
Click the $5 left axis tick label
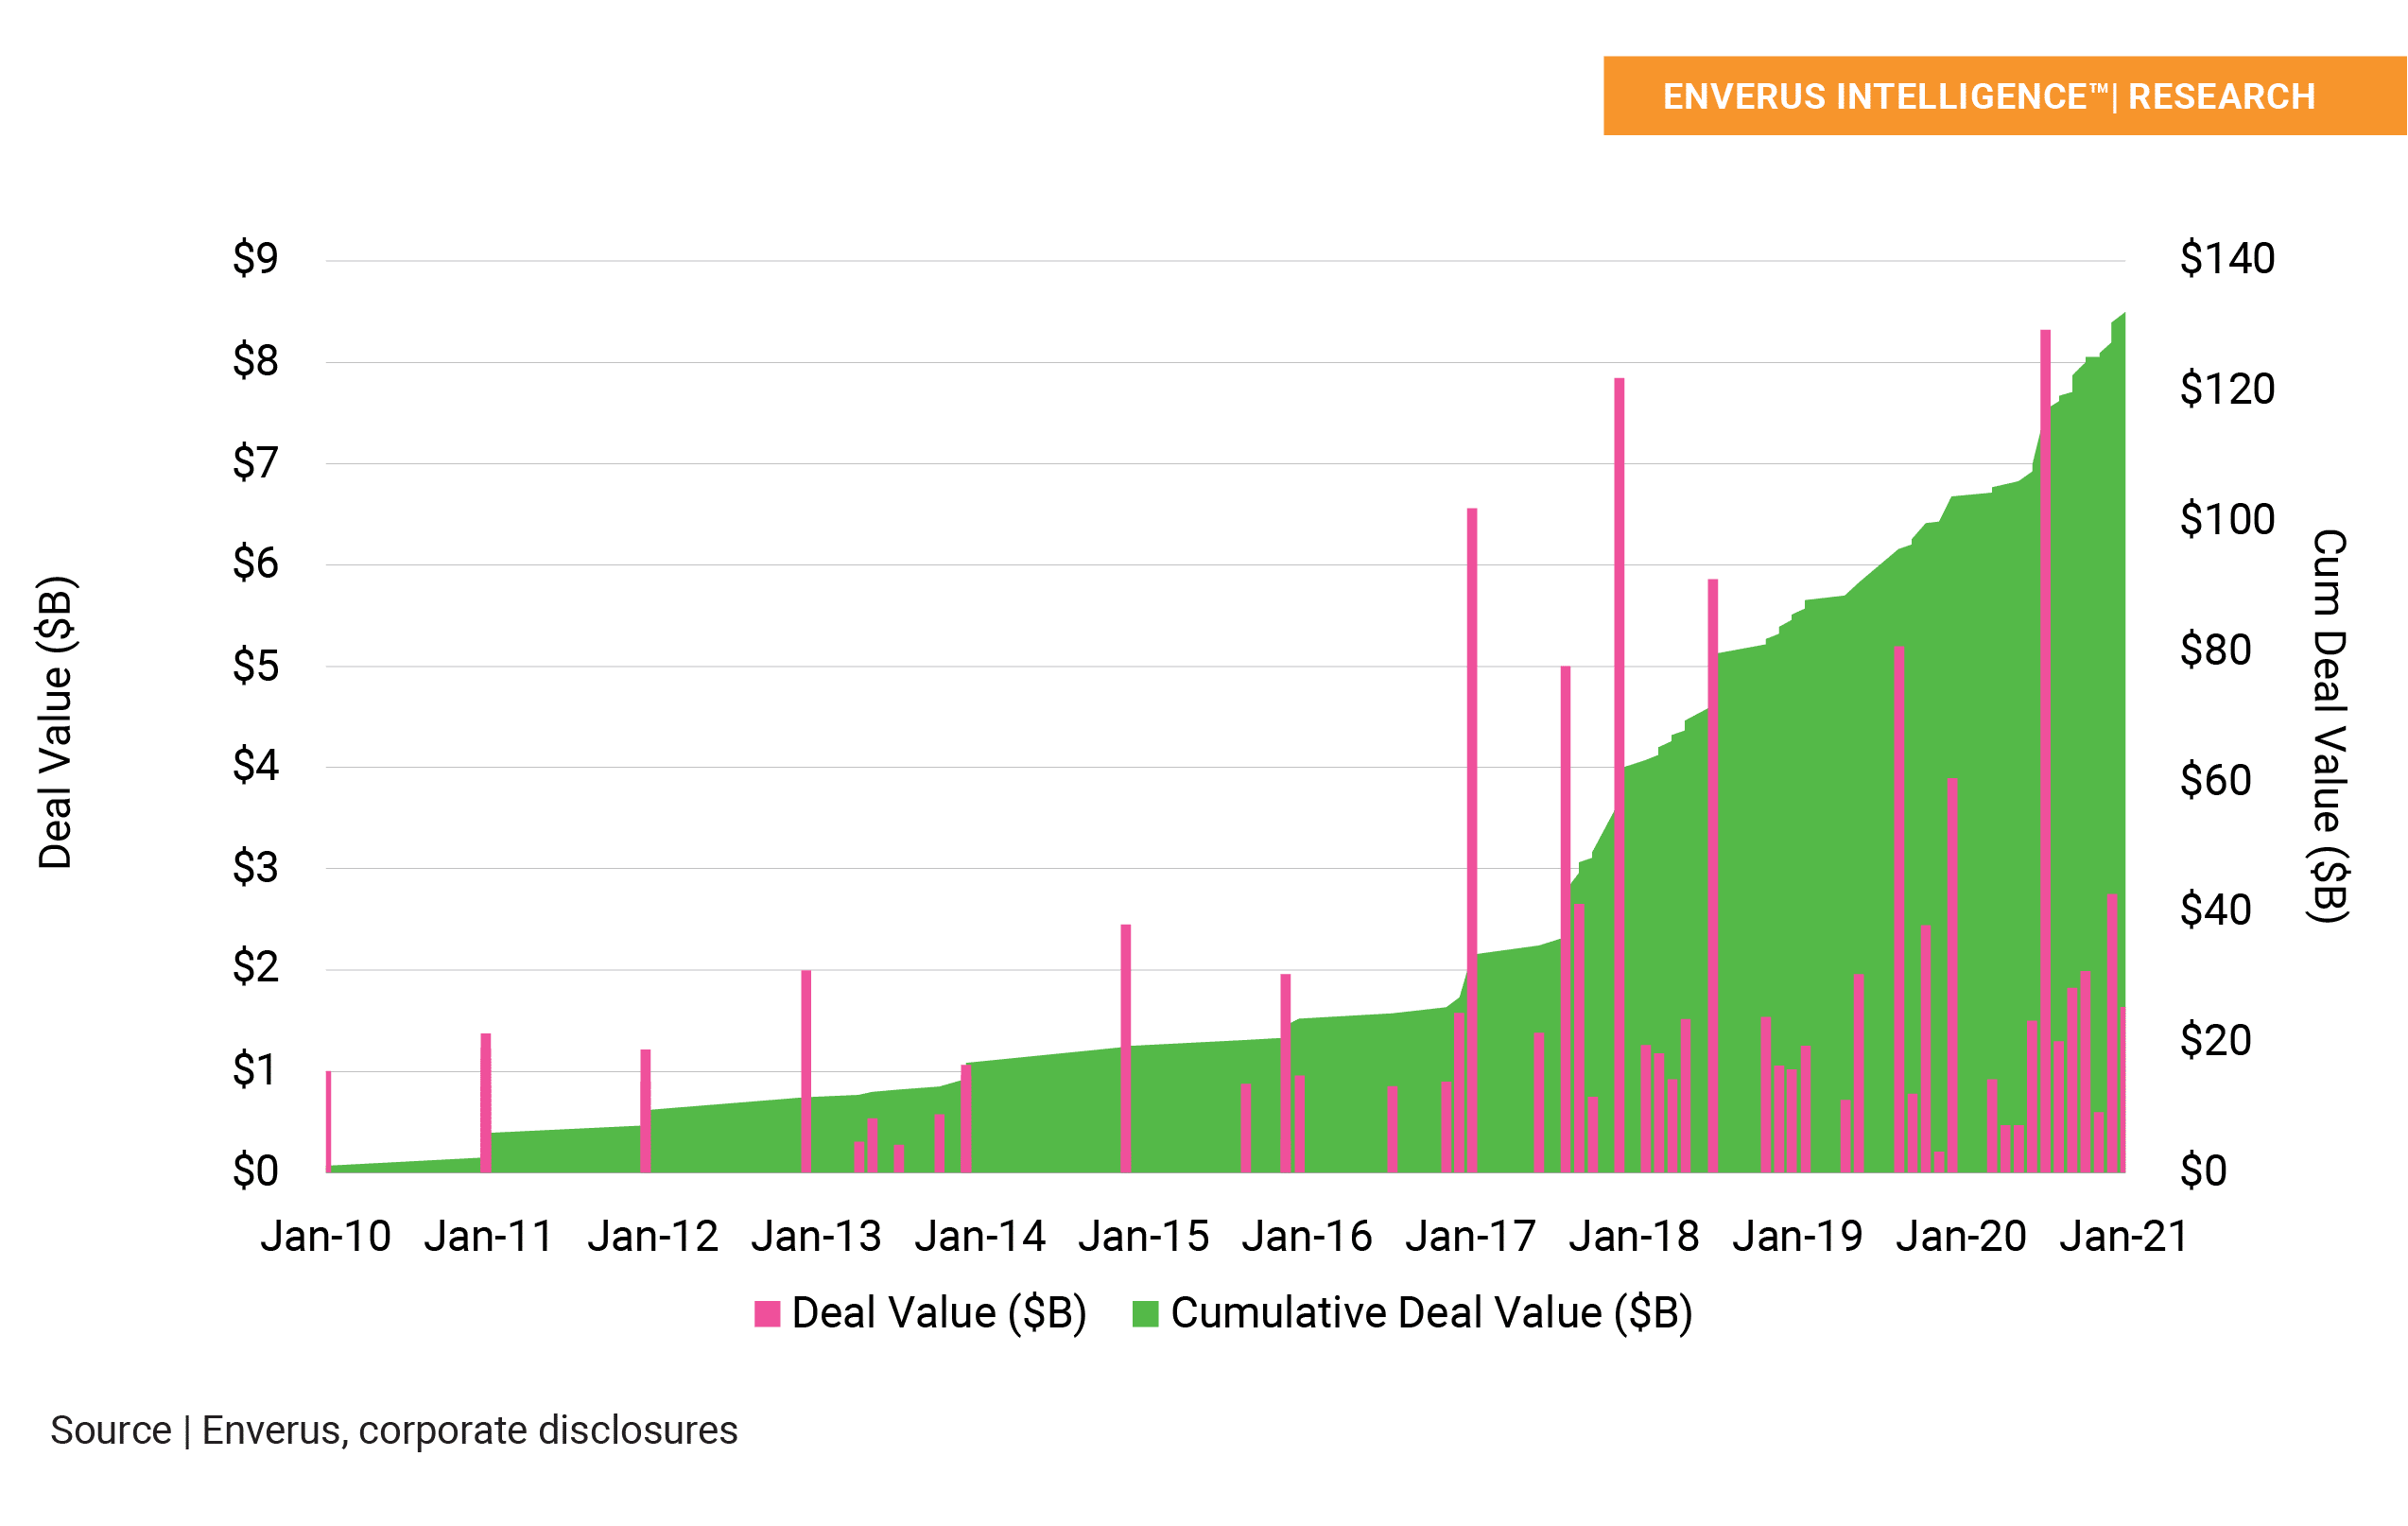pos(255,665)
